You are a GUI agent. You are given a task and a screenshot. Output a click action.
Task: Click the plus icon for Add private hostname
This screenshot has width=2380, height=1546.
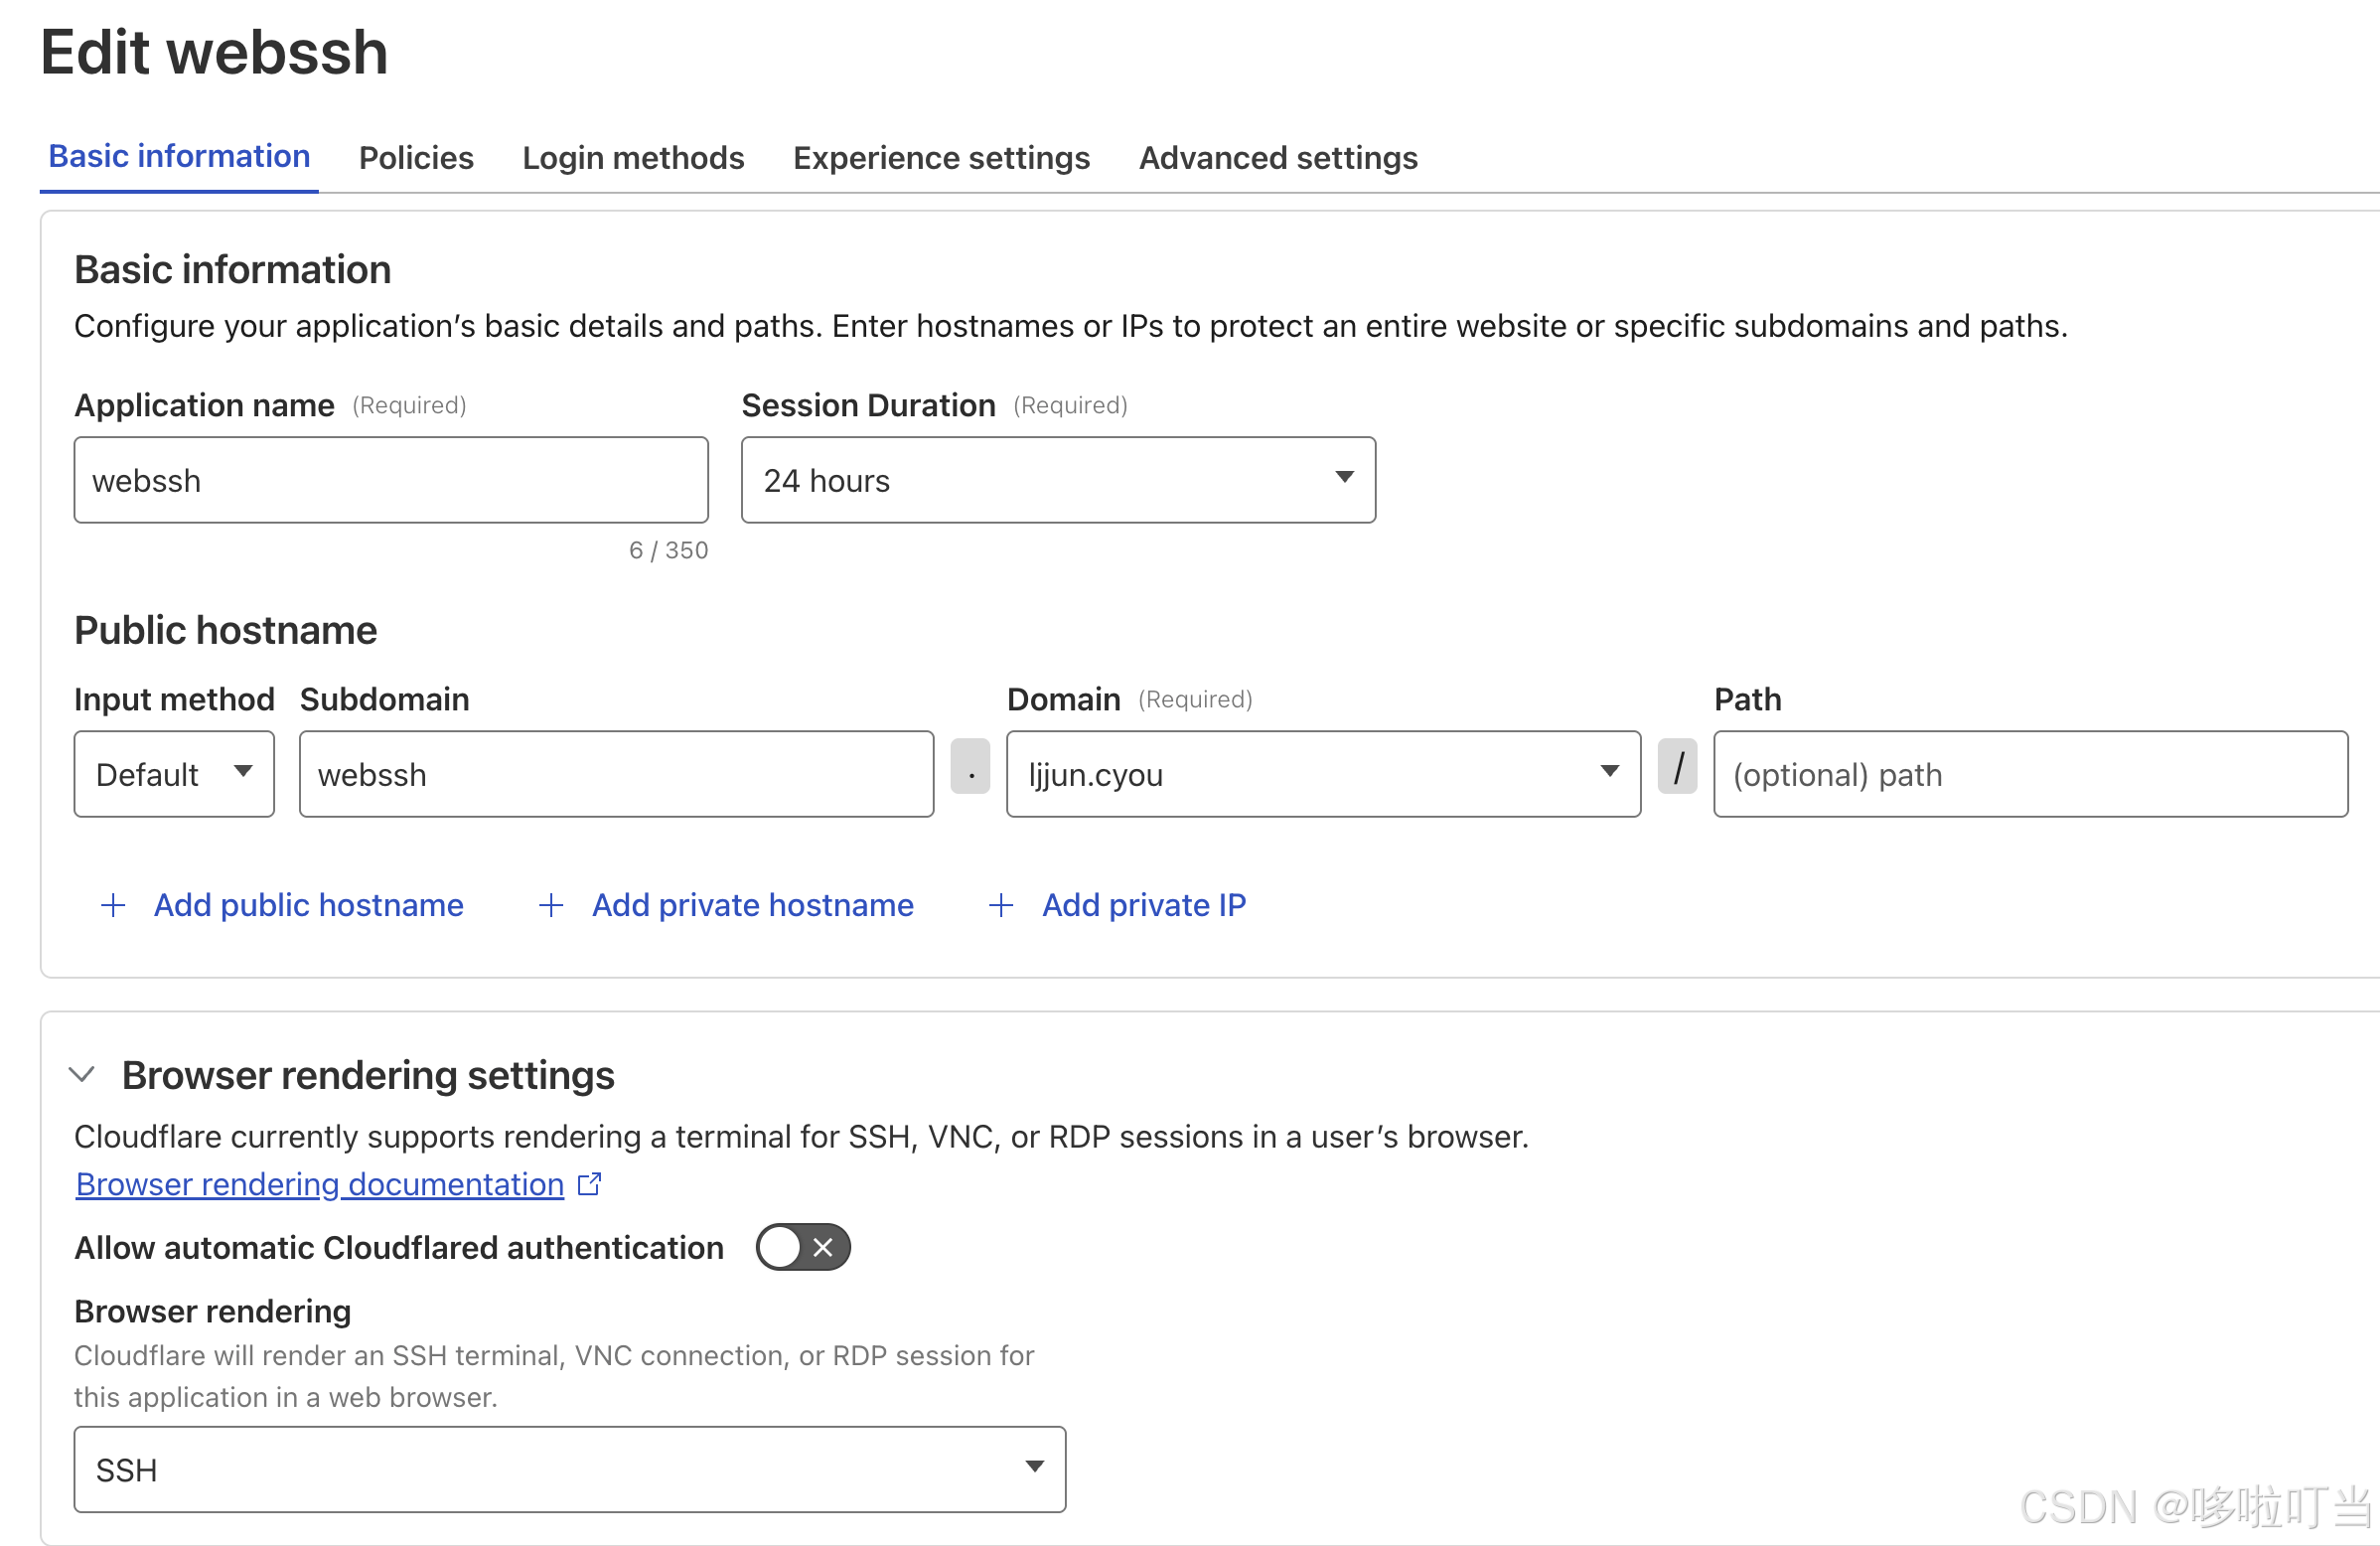[x=551, y=905]
